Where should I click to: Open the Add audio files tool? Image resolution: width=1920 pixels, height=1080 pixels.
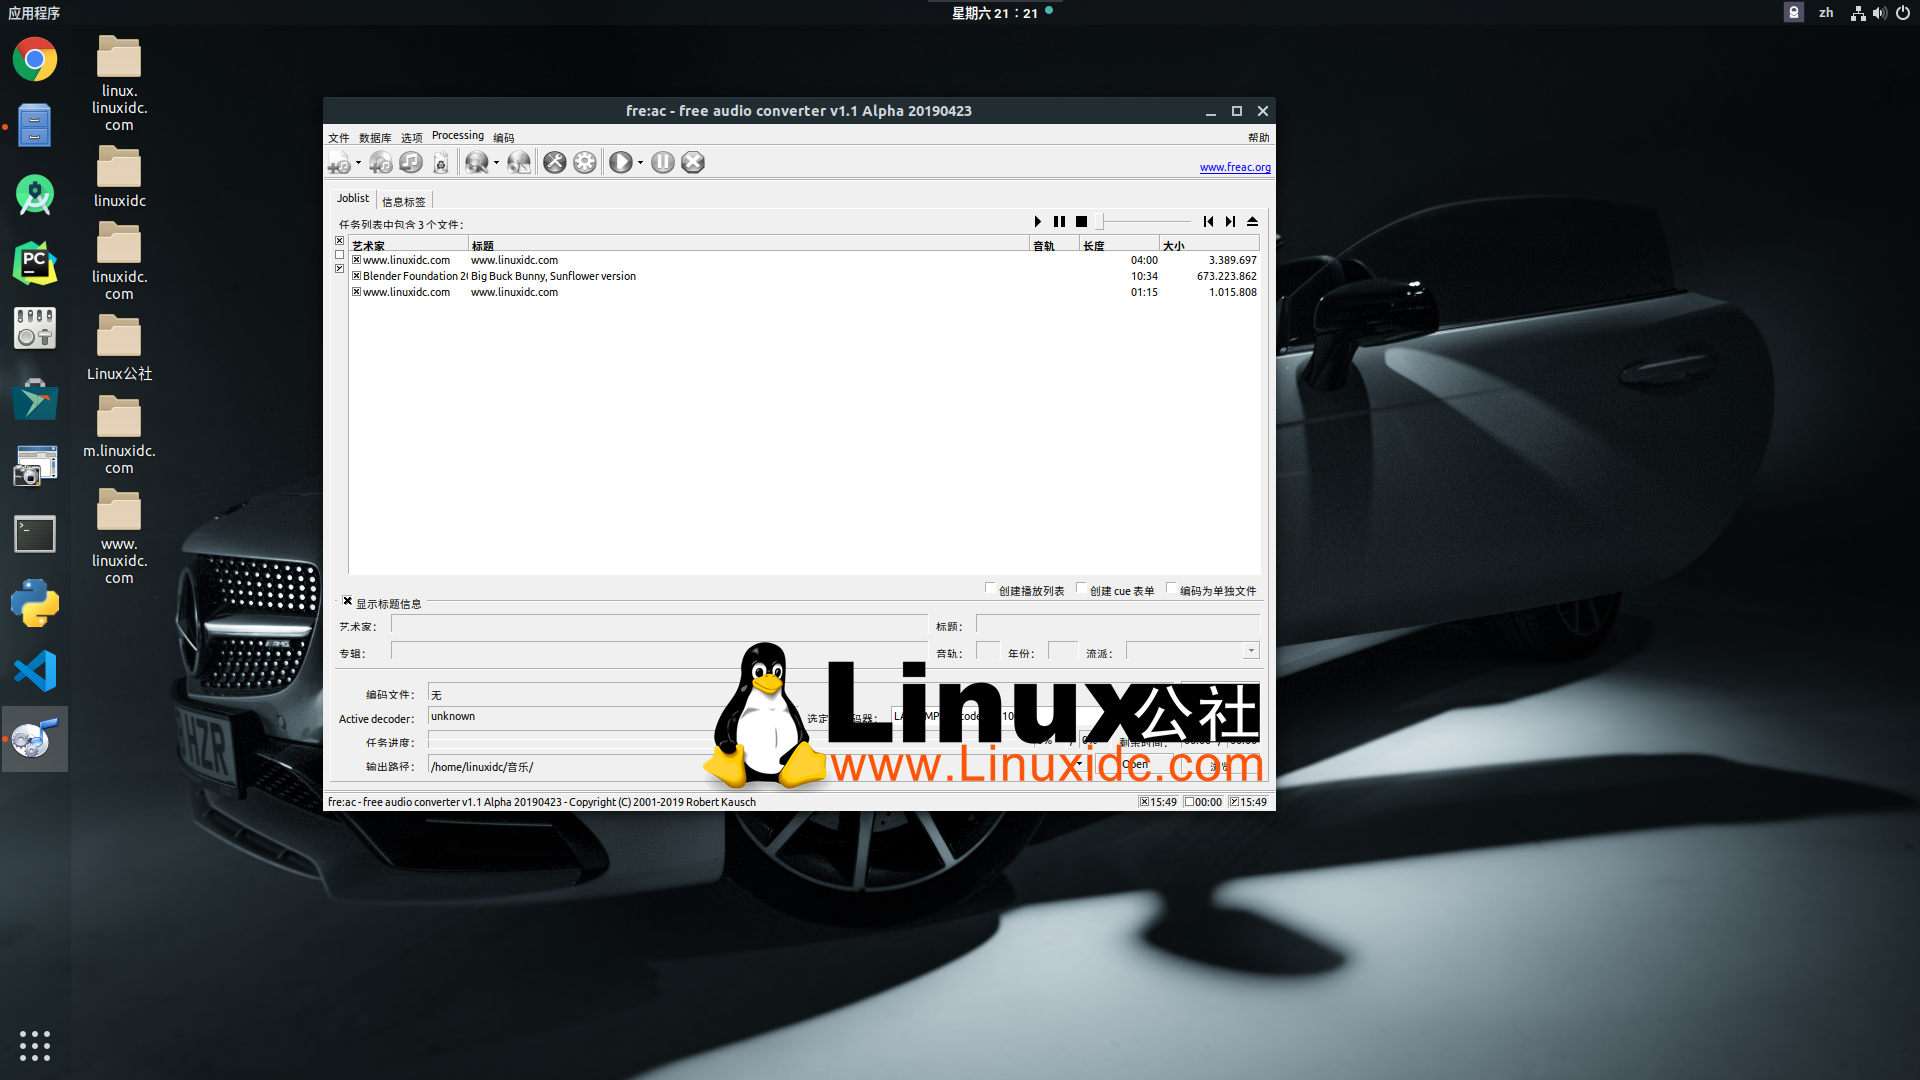[x=340, y=162]
